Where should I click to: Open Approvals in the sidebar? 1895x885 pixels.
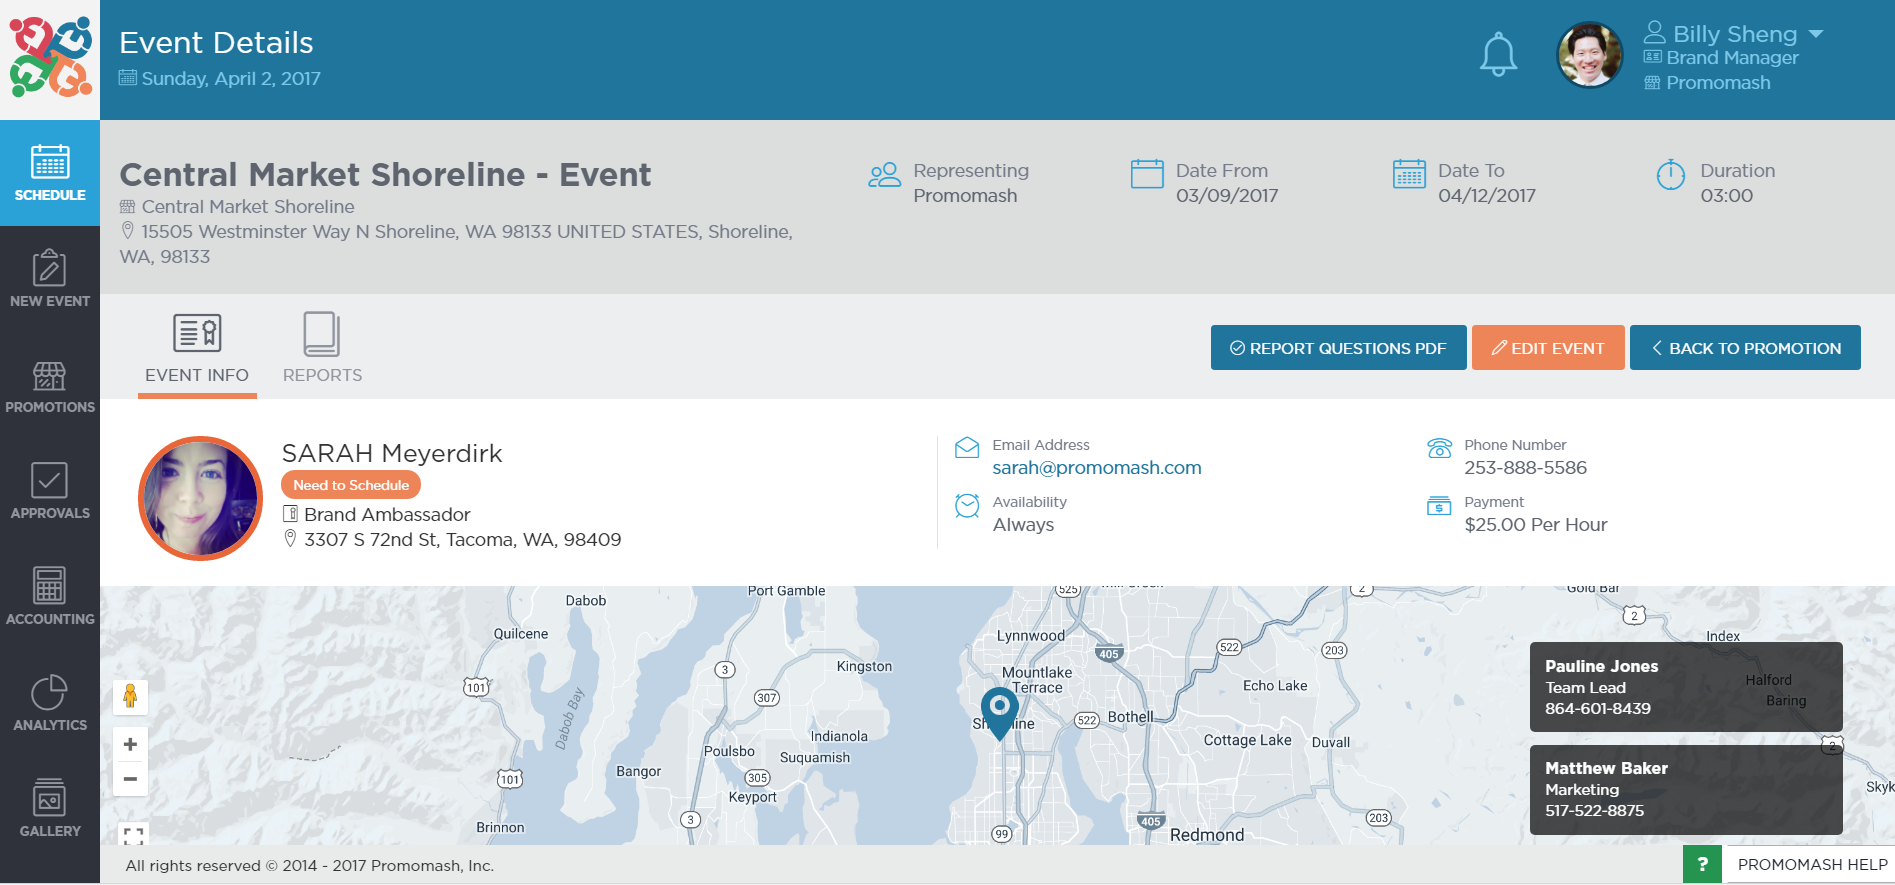(50, 491)
